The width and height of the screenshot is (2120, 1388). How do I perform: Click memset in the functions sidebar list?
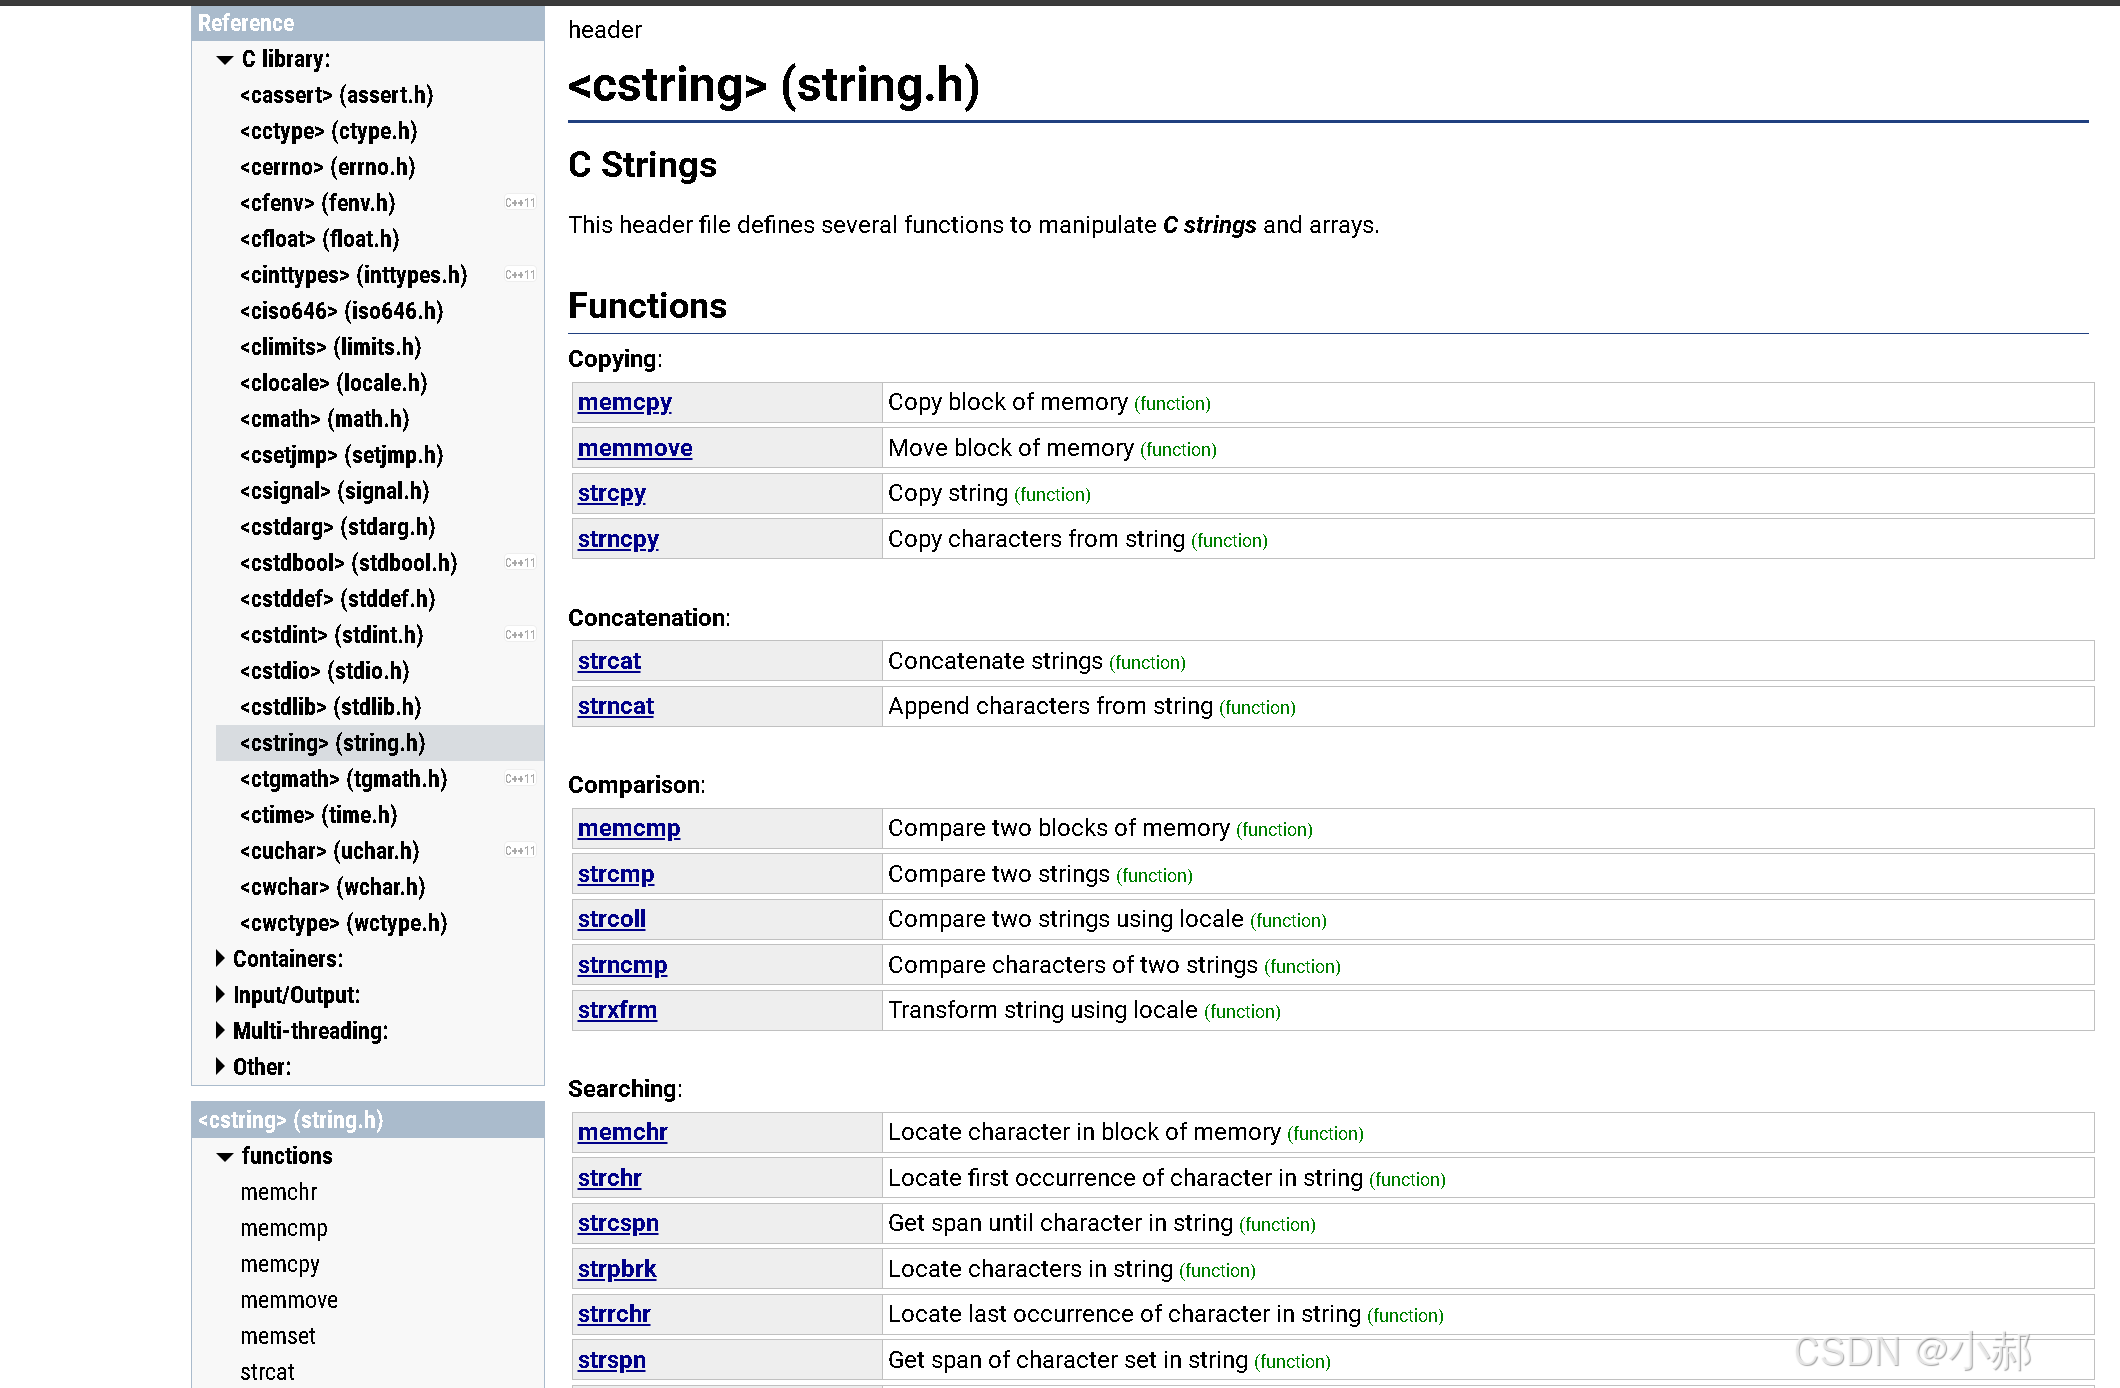pyautogui.click(x=278, y=1337)
